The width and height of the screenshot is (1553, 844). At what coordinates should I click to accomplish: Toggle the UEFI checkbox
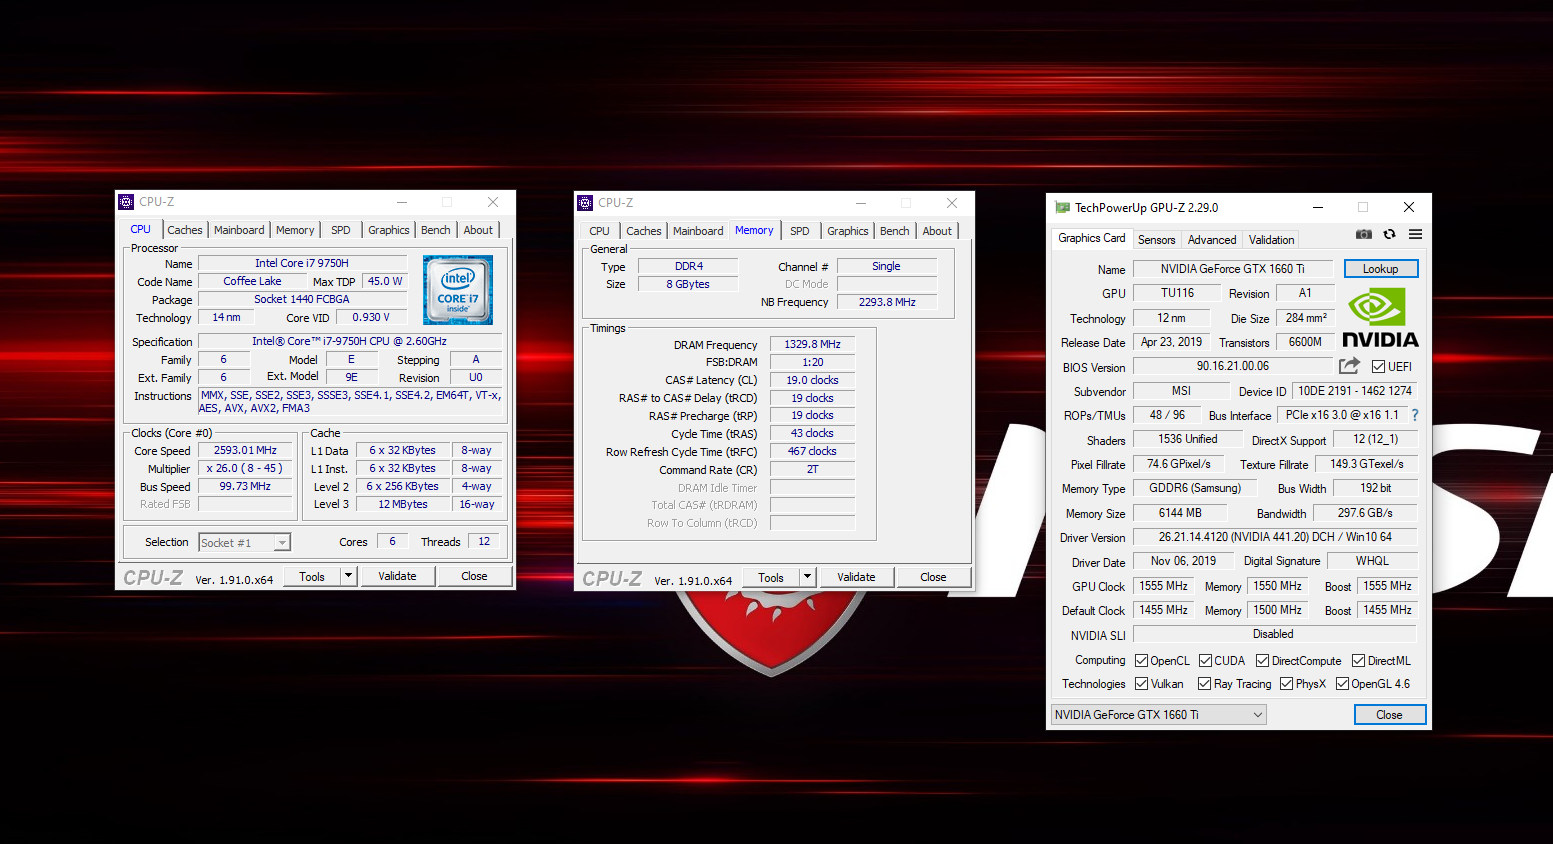click(1379, 367)
